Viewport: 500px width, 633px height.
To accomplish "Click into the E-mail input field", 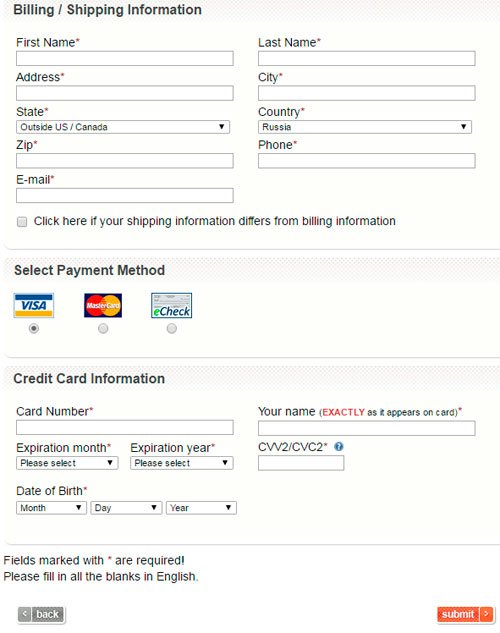I will (125, 196).
